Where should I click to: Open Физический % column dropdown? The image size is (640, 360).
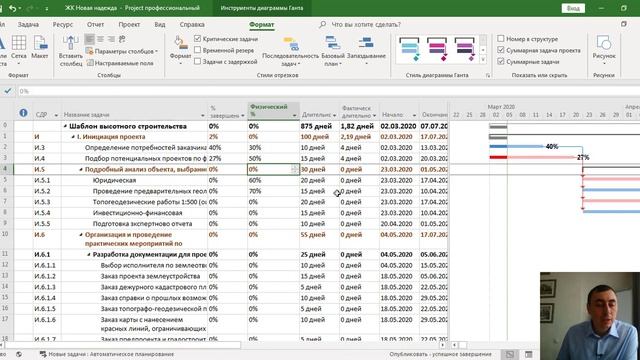click(294, 116)
